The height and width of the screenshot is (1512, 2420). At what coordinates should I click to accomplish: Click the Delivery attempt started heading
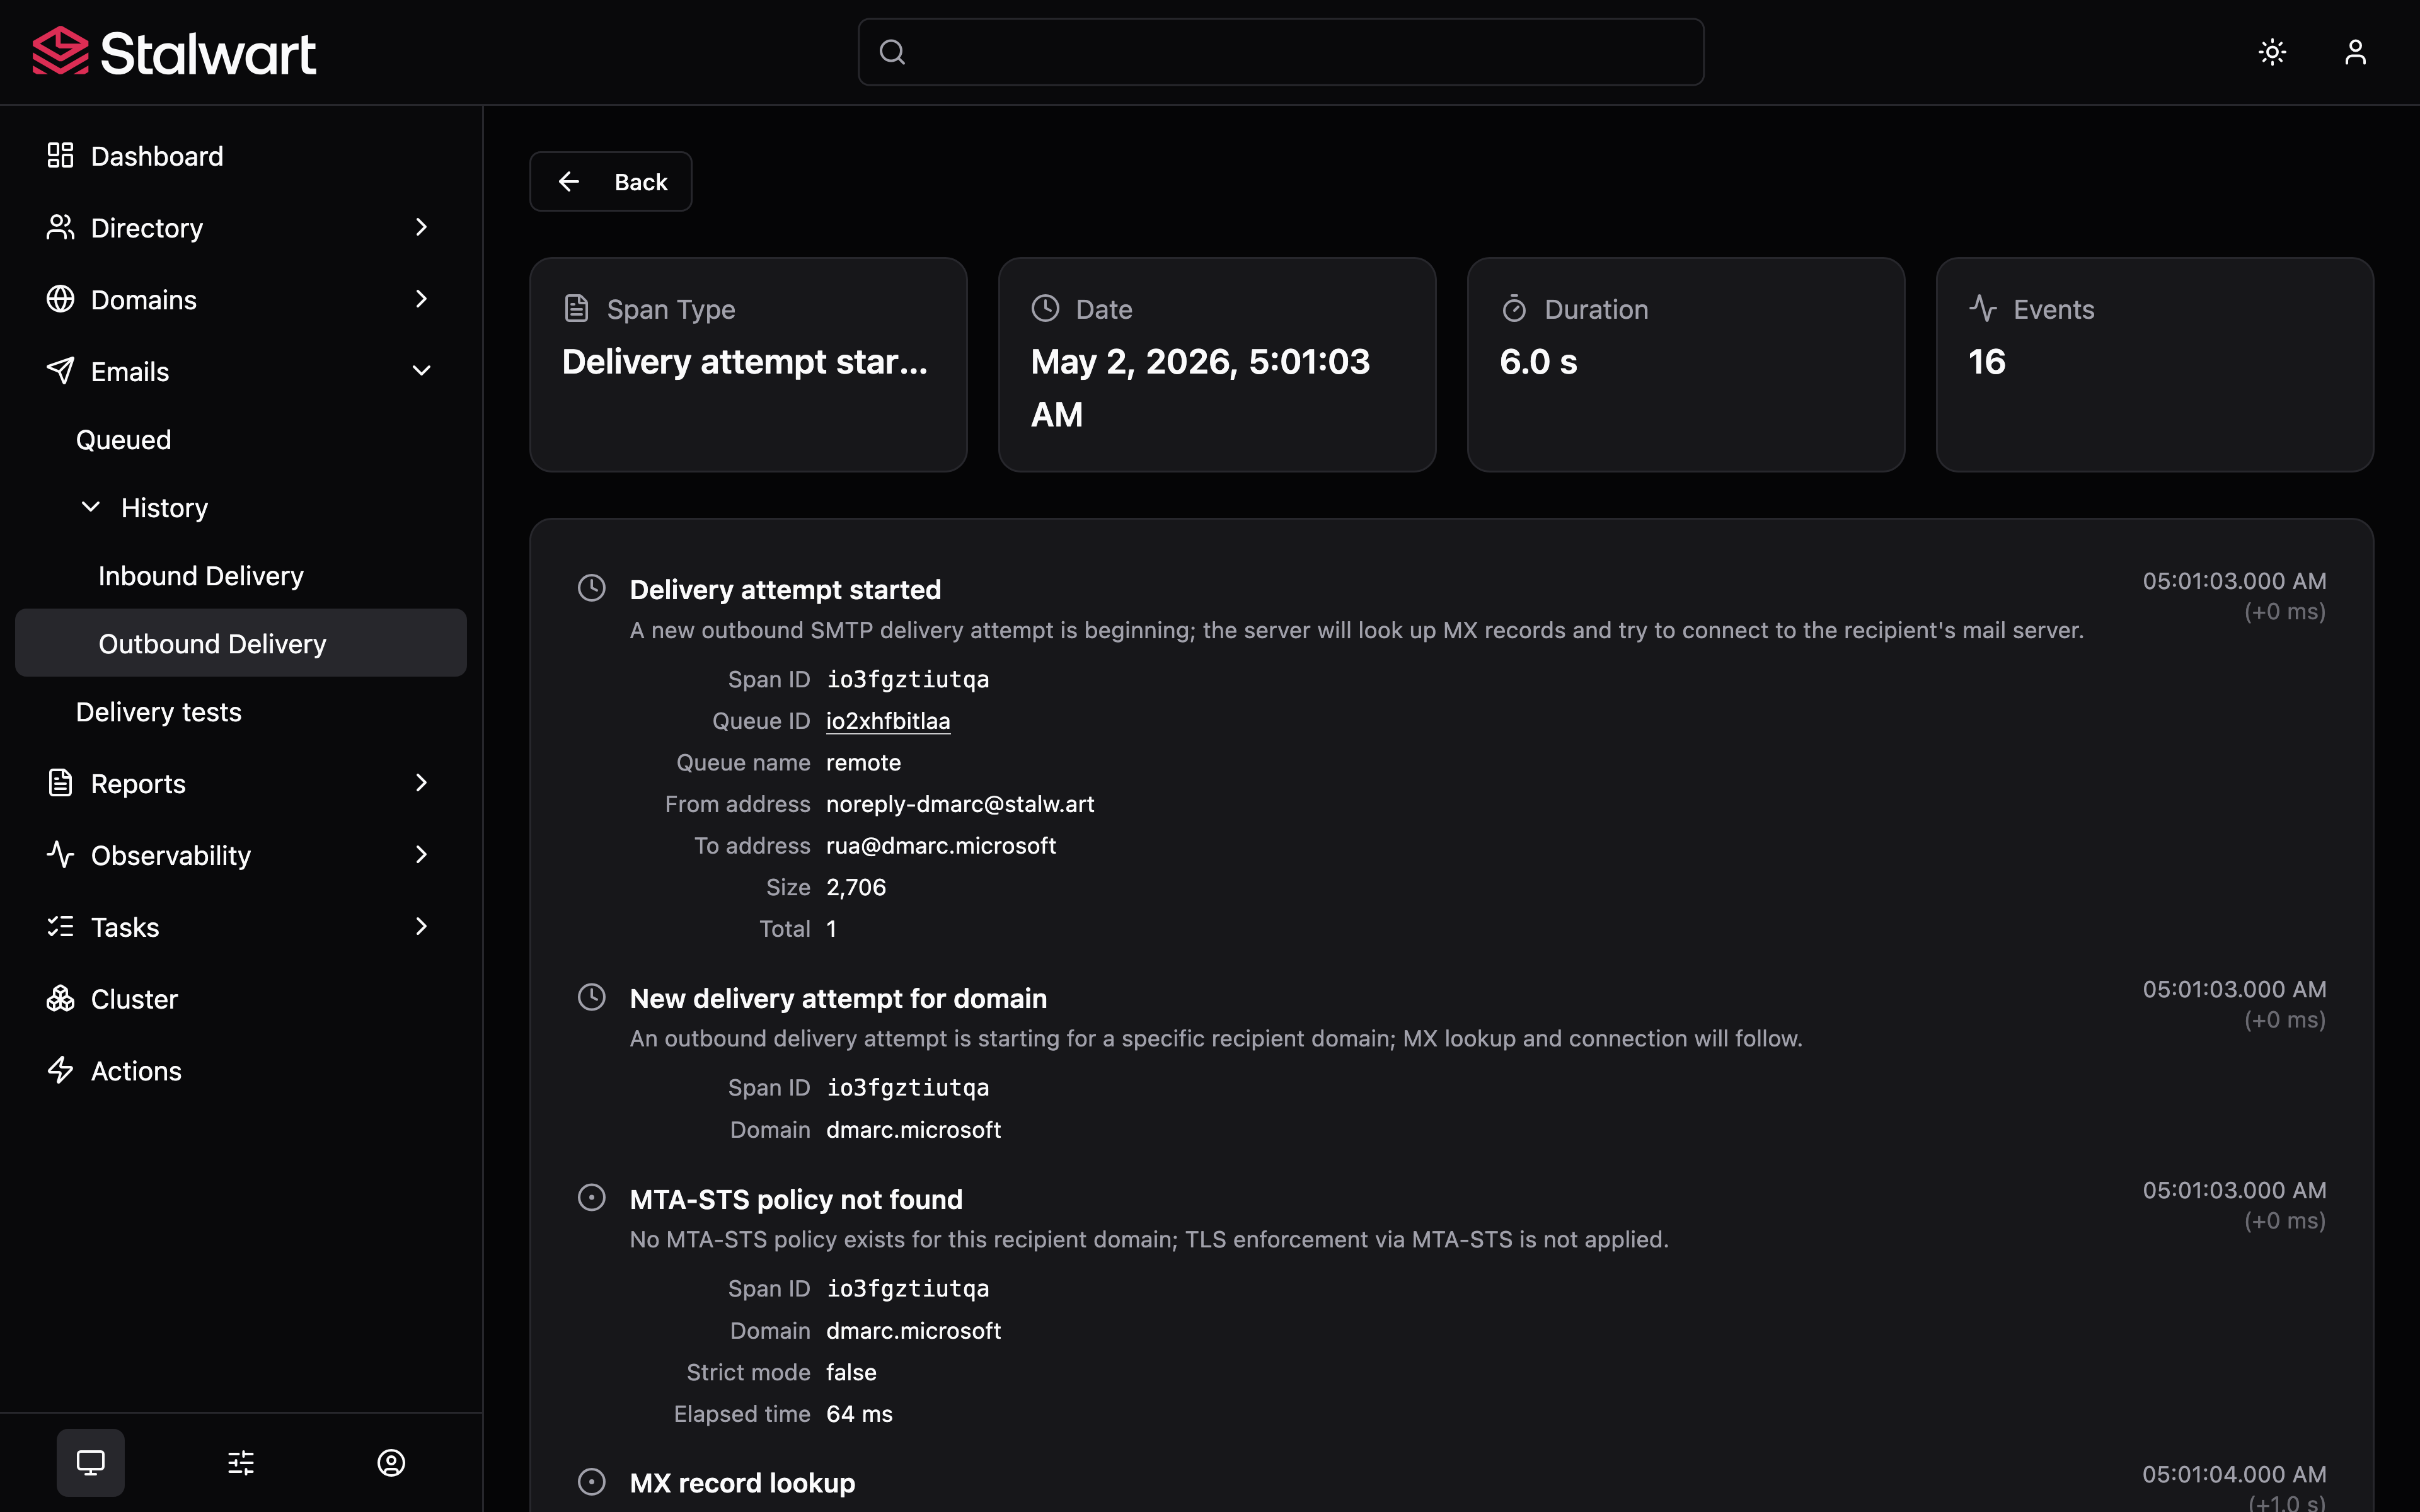pyautogui.click(x=785, y=590)
